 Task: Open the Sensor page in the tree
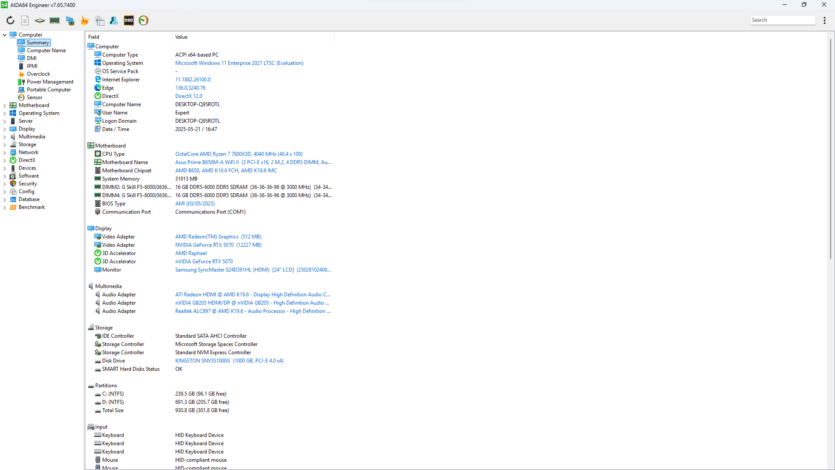pyautogui.click(x=35, y=97)
